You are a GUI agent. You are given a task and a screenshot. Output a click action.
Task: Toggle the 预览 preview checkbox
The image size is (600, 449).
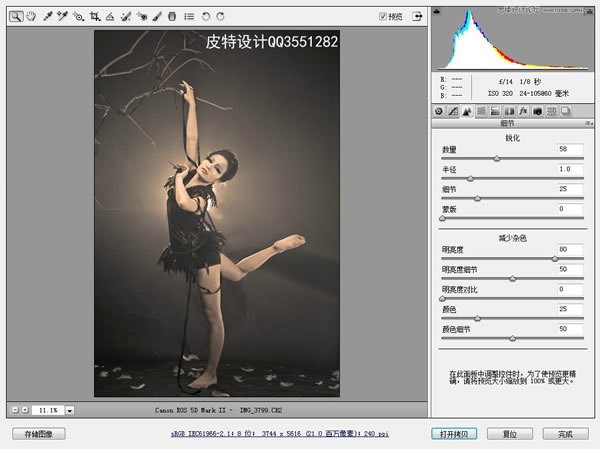[x=383, y=16]
